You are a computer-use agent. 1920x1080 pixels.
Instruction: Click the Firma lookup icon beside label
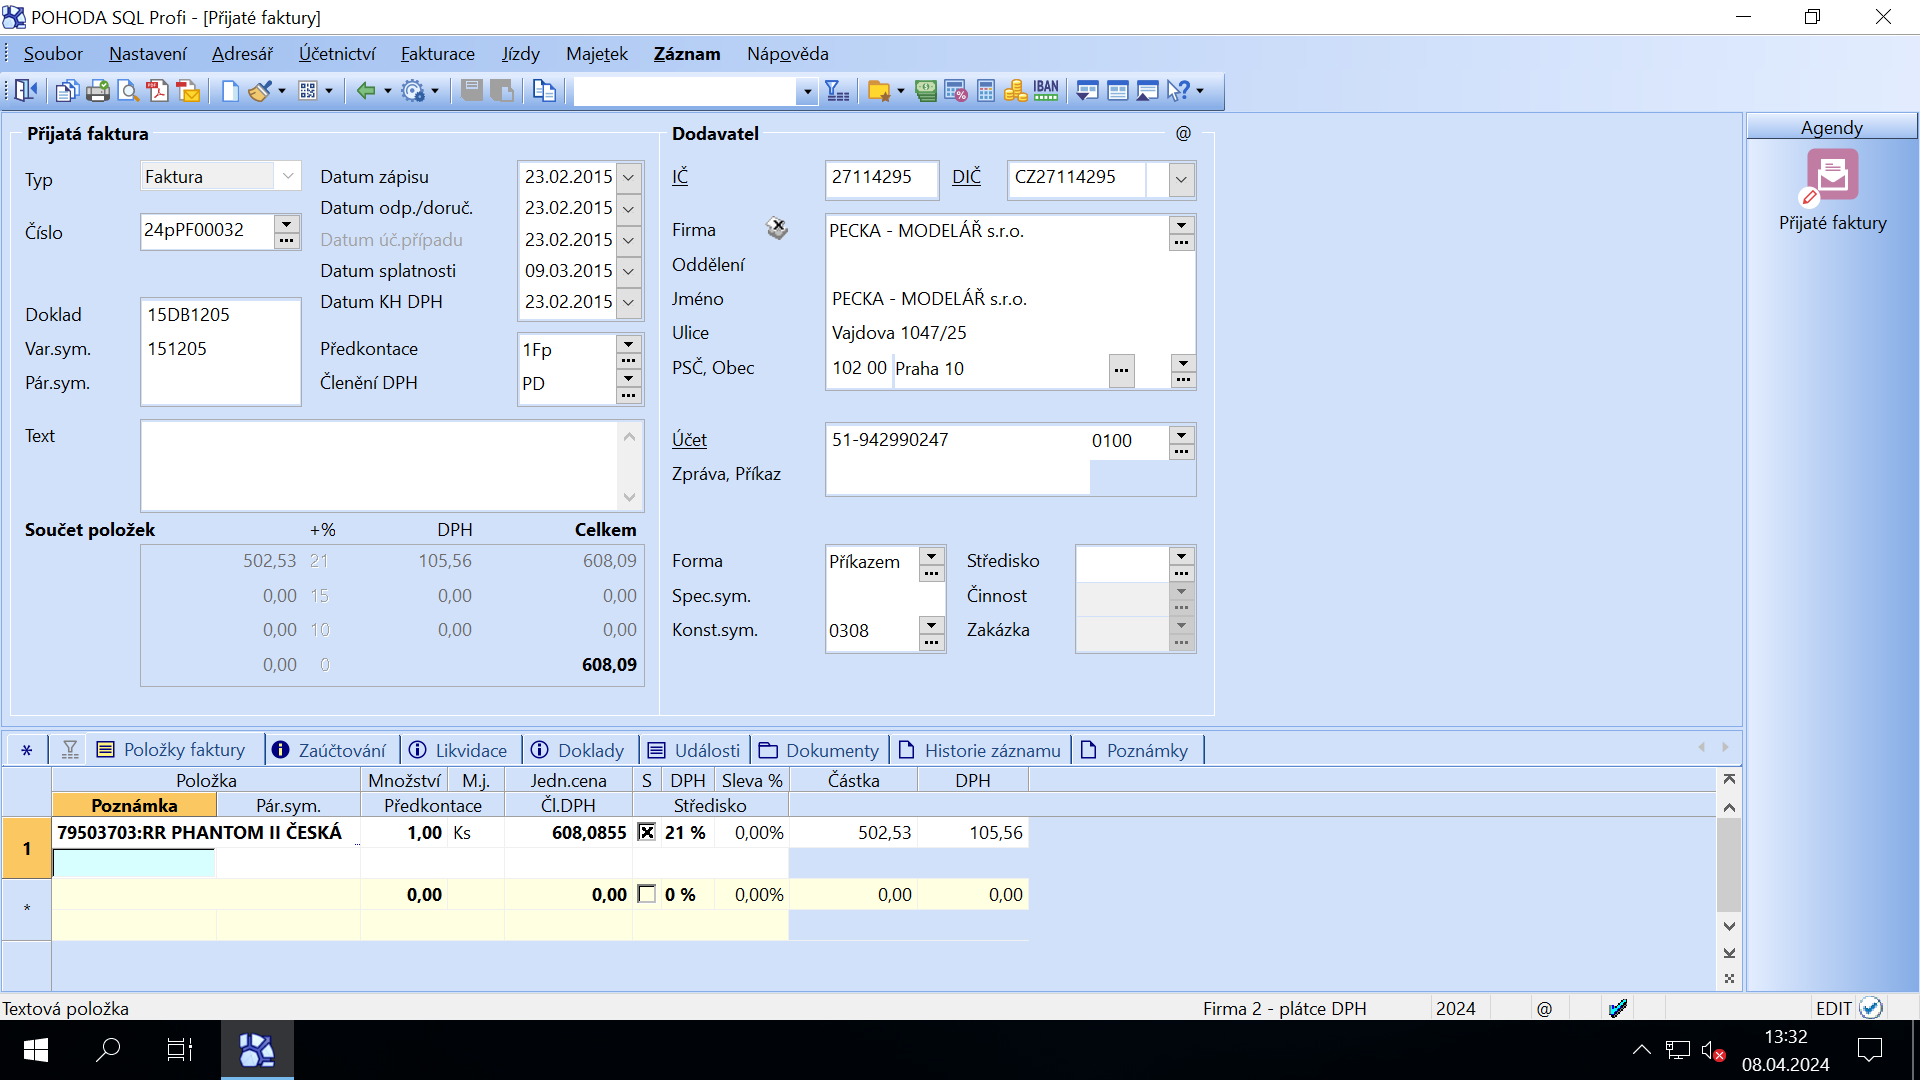777,229
